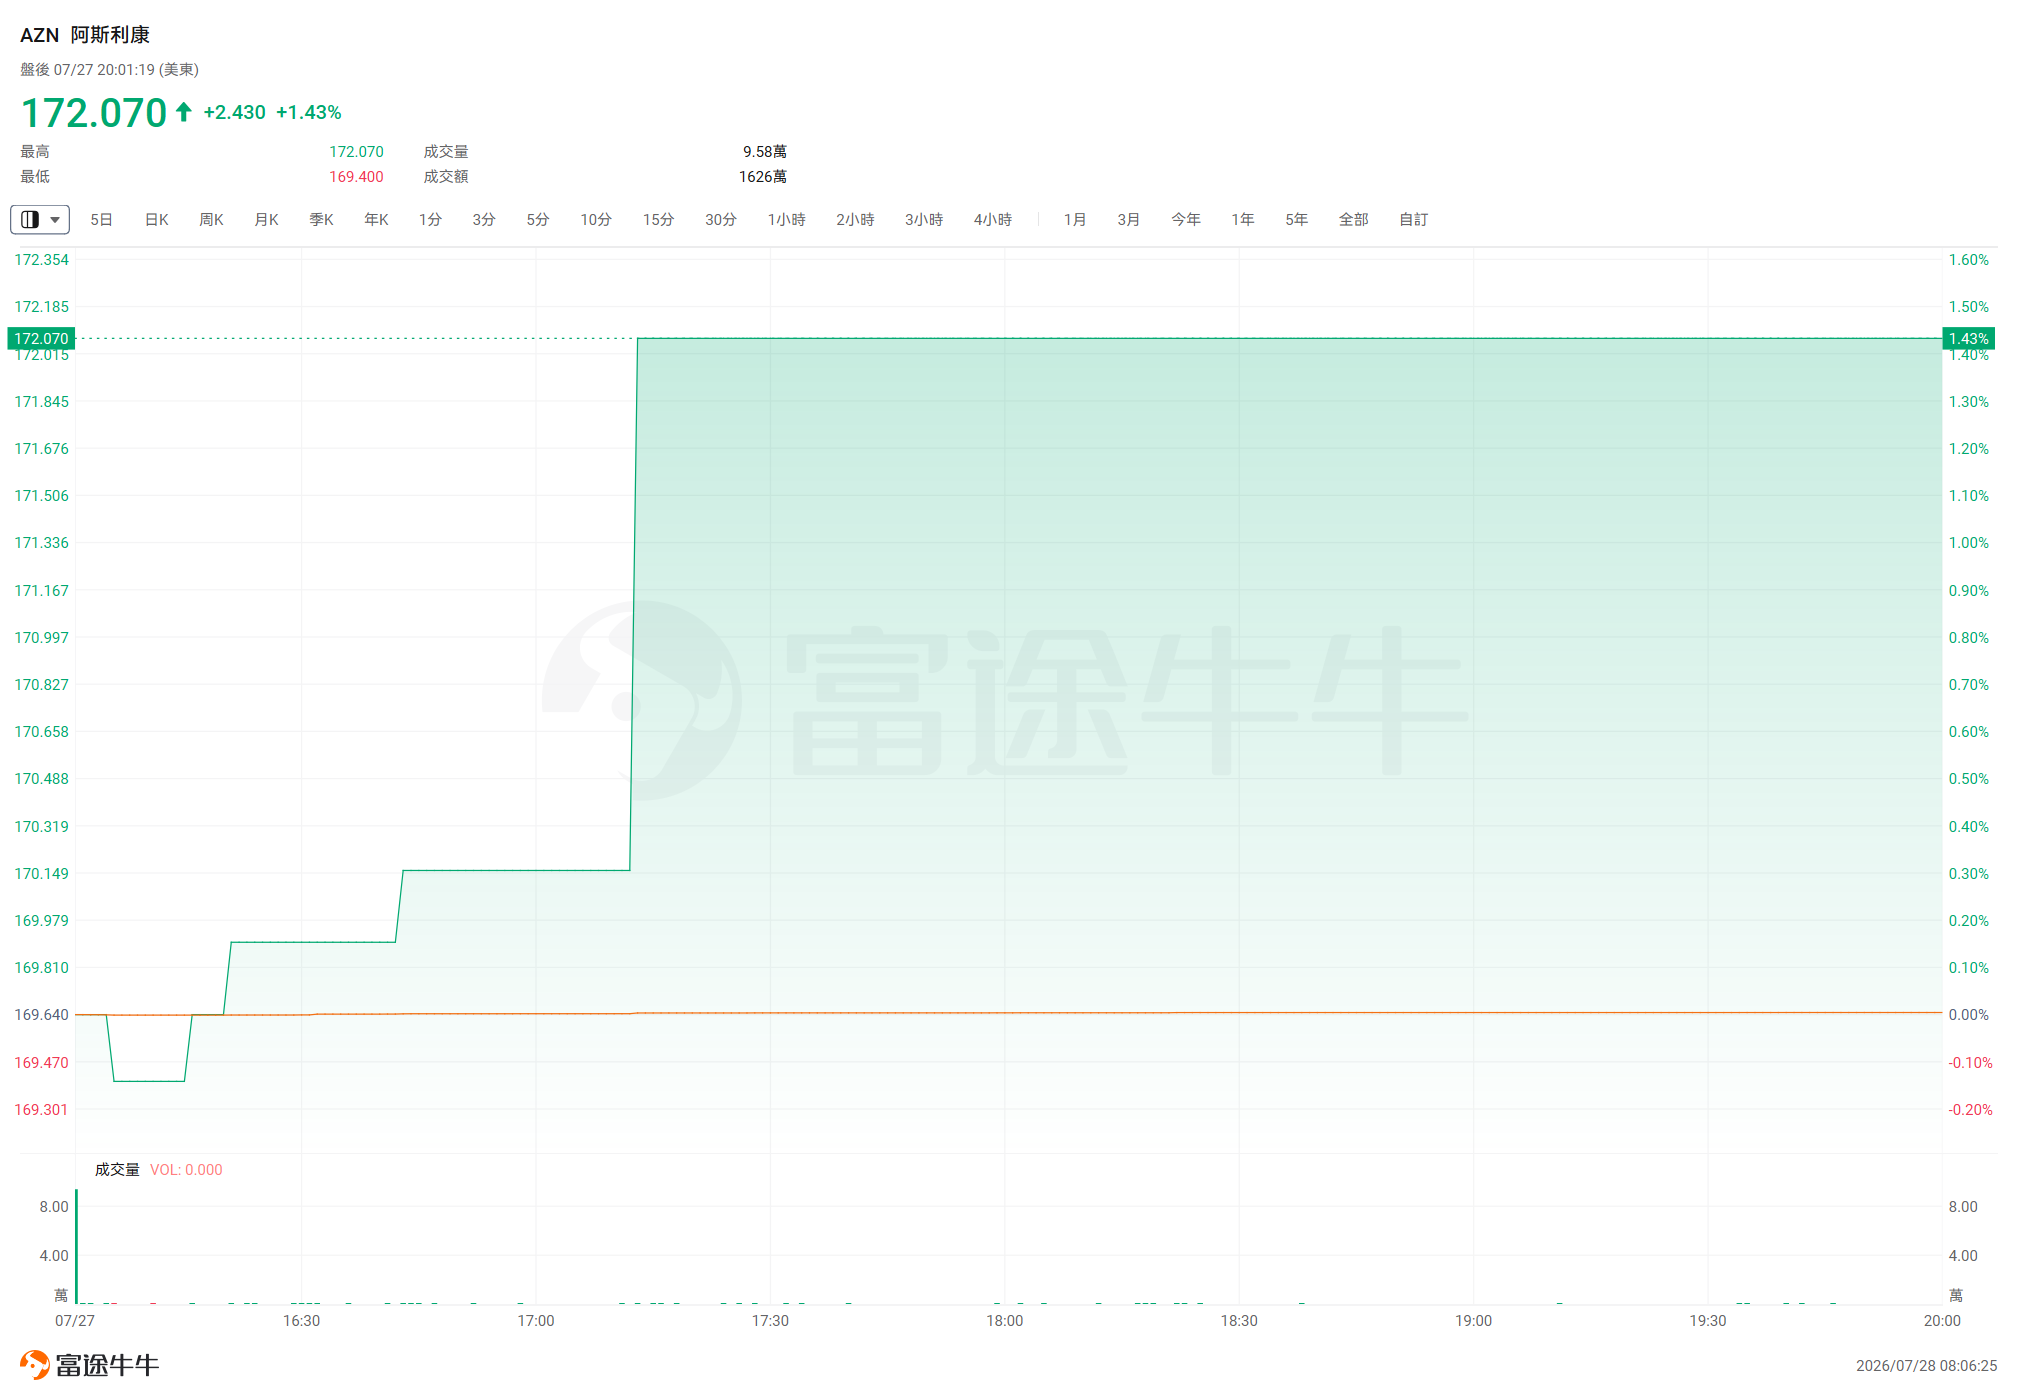Choose the 2小時 interval
This screenshot has height=1399, width=2018.
[855, 219]
